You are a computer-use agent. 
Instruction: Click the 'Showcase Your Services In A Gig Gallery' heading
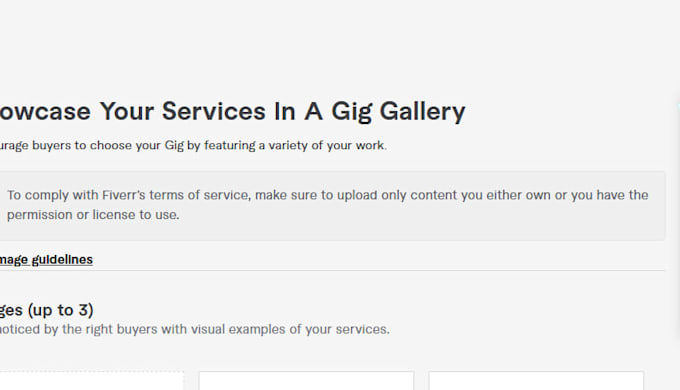pos(232,111)
